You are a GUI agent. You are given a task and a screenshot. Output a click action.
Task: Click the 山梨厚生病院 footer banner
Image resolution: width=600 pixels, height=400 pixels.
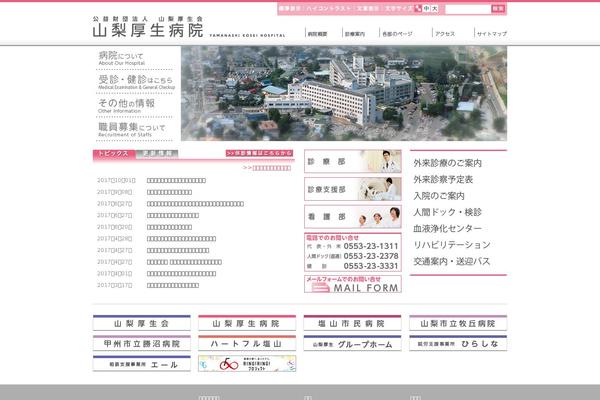[247, 323]
